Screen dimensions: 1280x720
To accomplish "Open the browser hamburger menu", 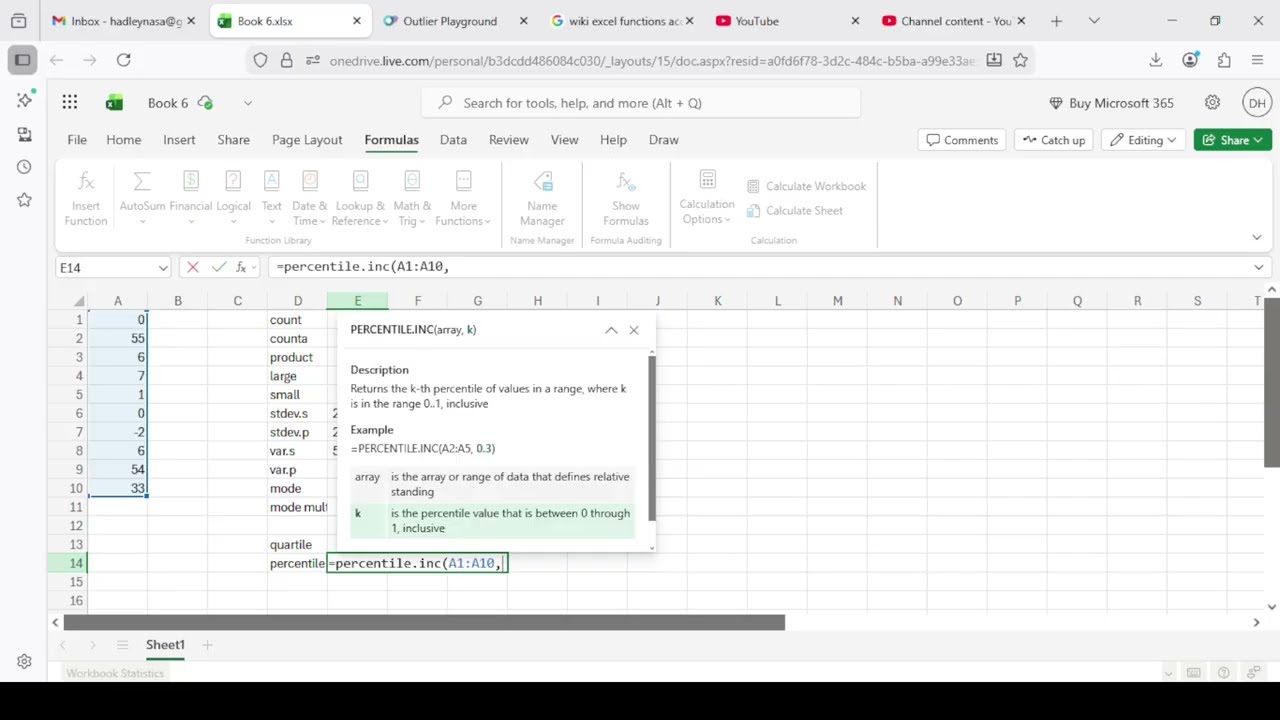I will 1258,60.
